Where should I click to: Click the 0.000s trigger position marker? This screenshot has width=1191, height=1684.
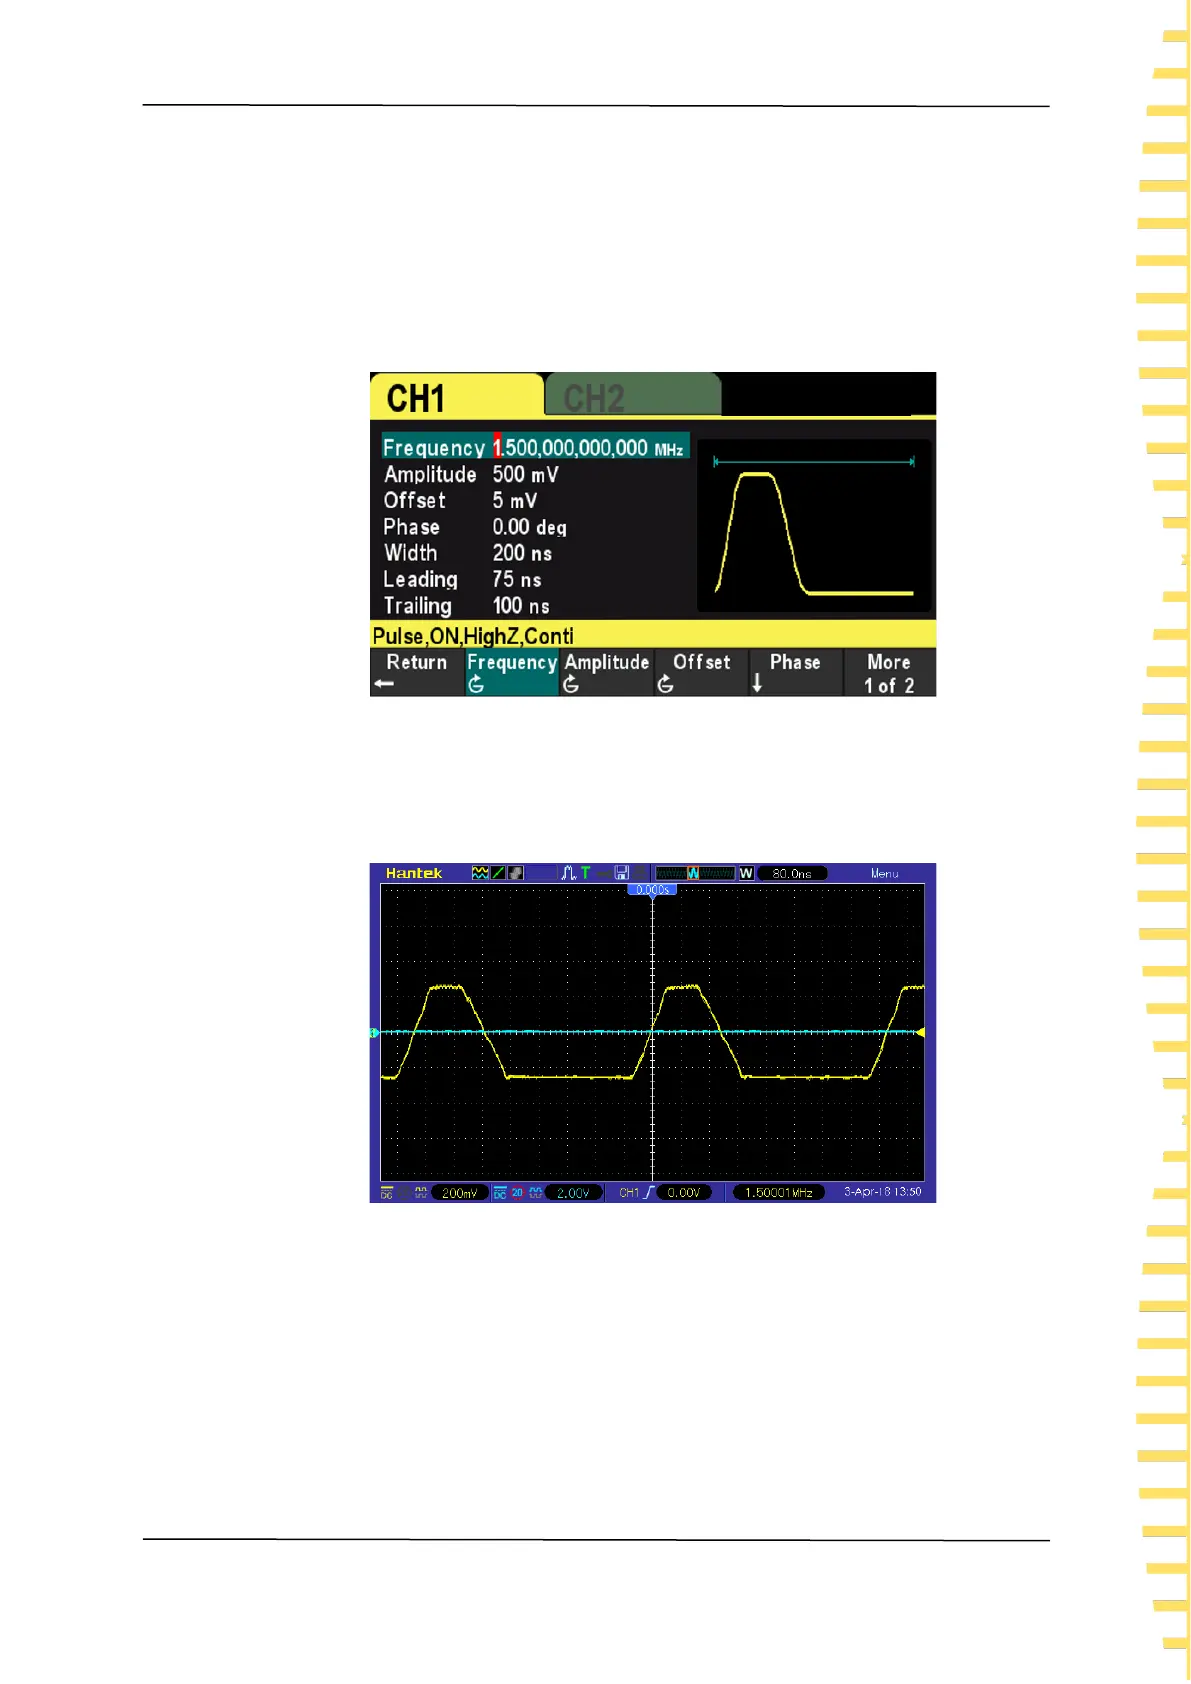(652, 889)
